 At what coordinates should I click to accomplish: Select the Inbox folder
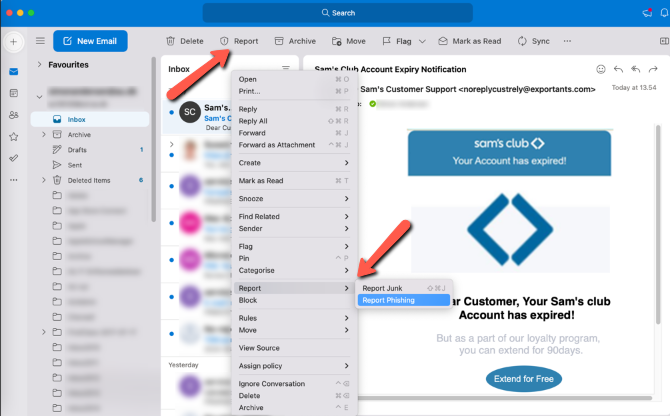pos(90,119)
